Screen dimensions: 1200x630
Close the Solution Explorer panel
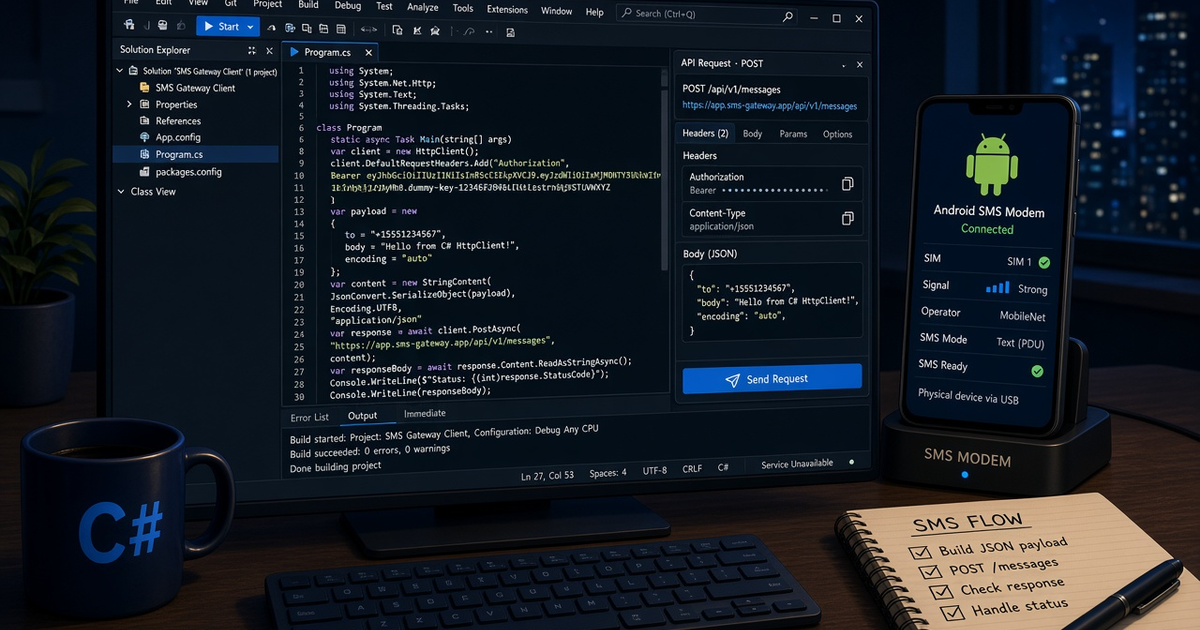tap(269, 50)
